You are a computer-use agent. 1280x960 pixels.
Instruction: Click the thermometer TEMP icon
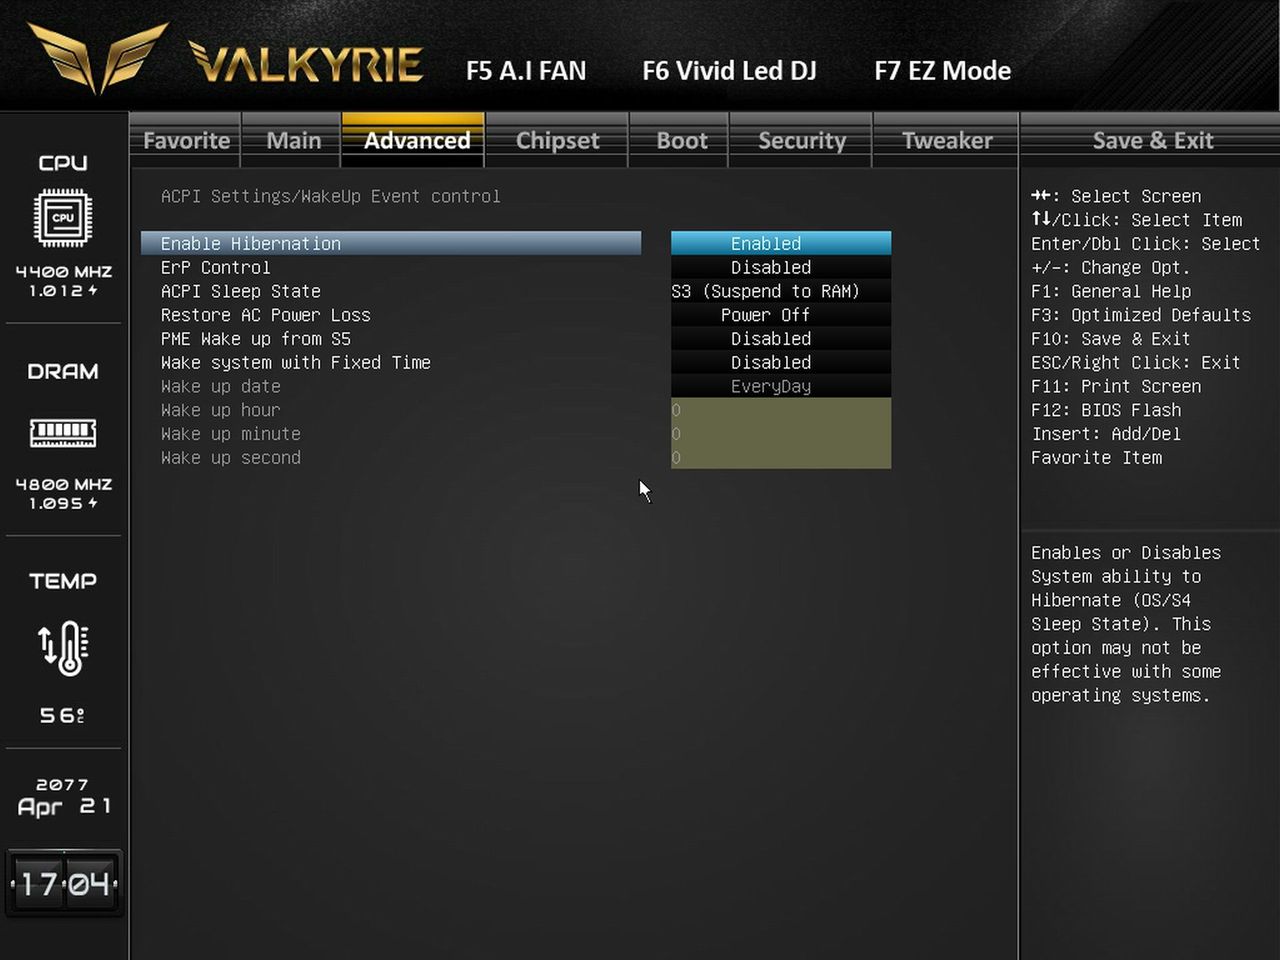click(x=63, y=648)
